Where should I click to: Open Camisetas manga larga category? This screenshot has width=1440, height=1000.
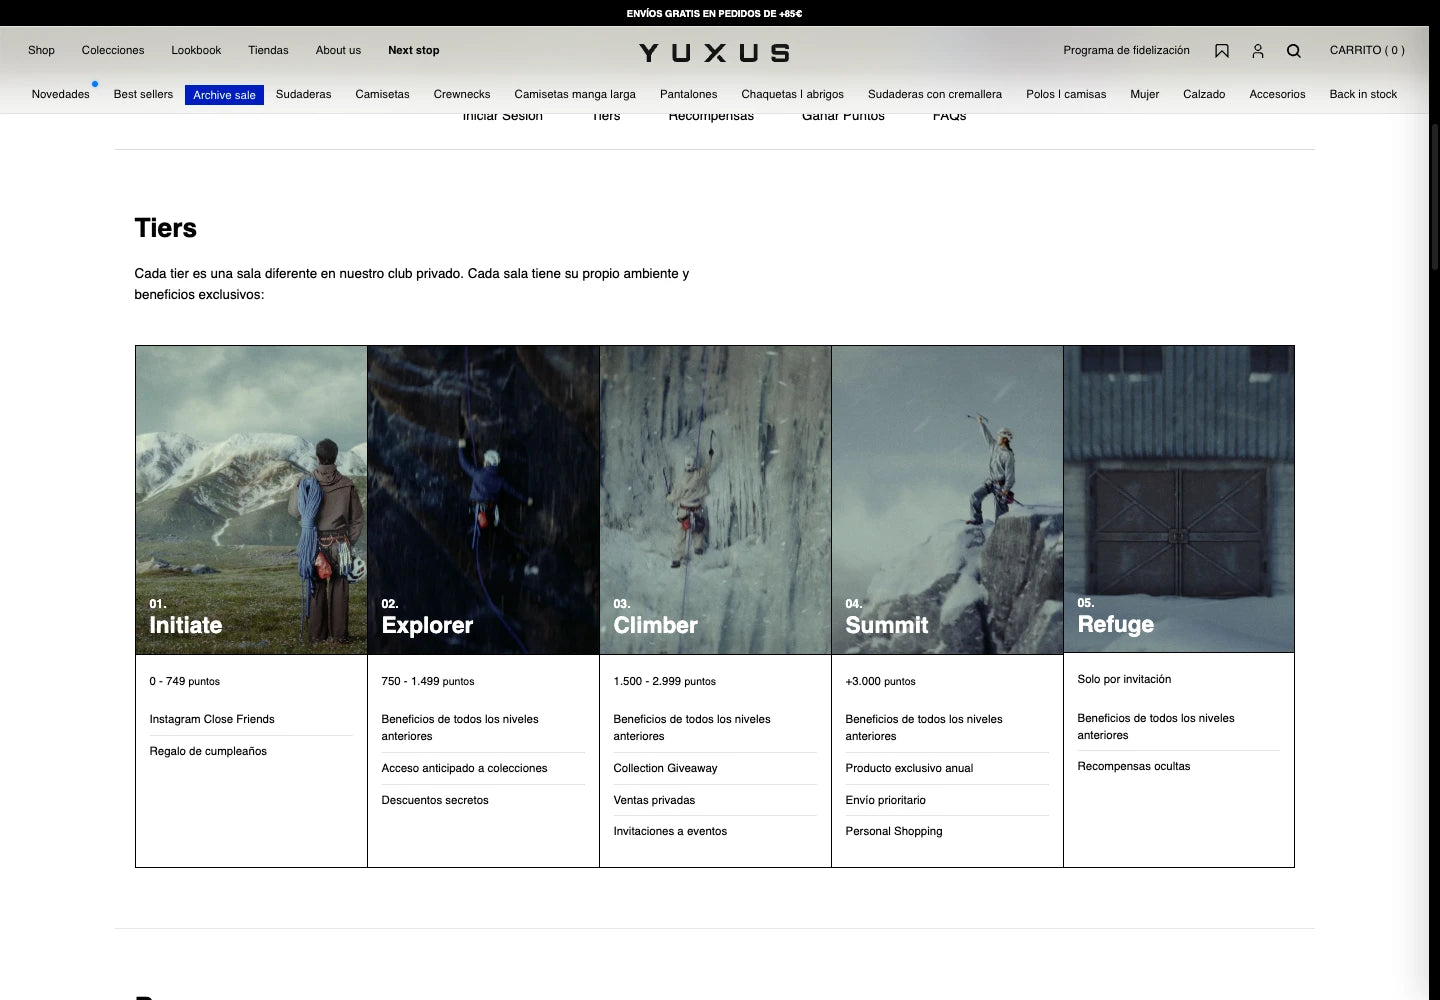575,94
